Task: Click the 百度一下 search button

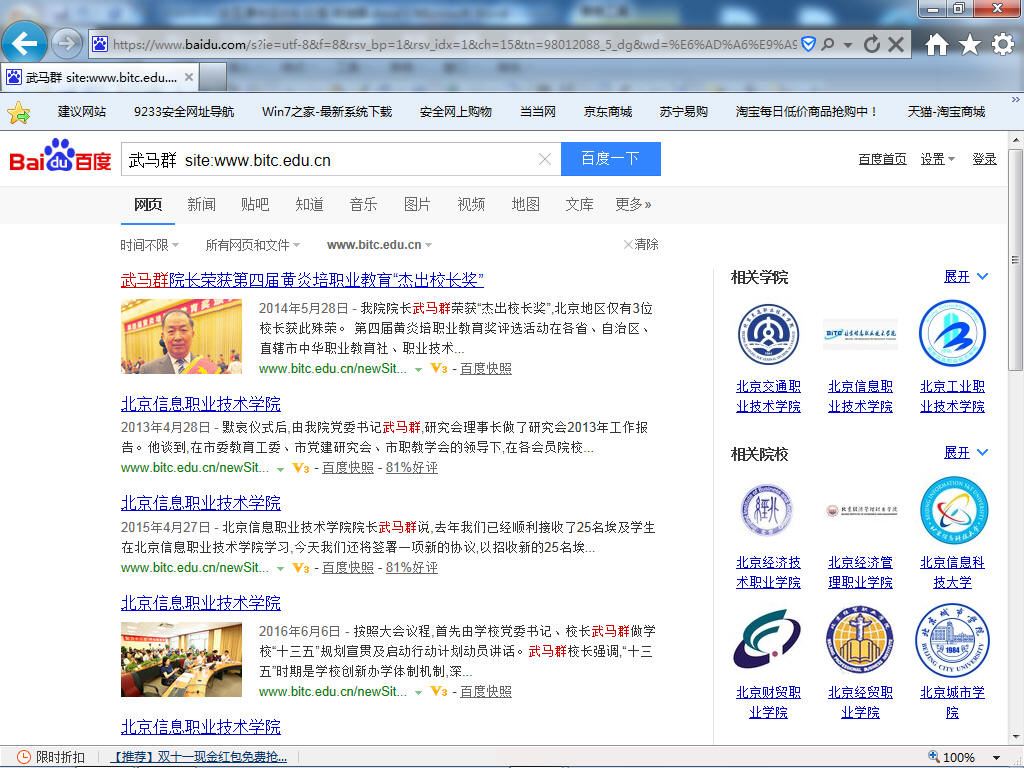Action: pyautogui.click(x=611, y=159)
